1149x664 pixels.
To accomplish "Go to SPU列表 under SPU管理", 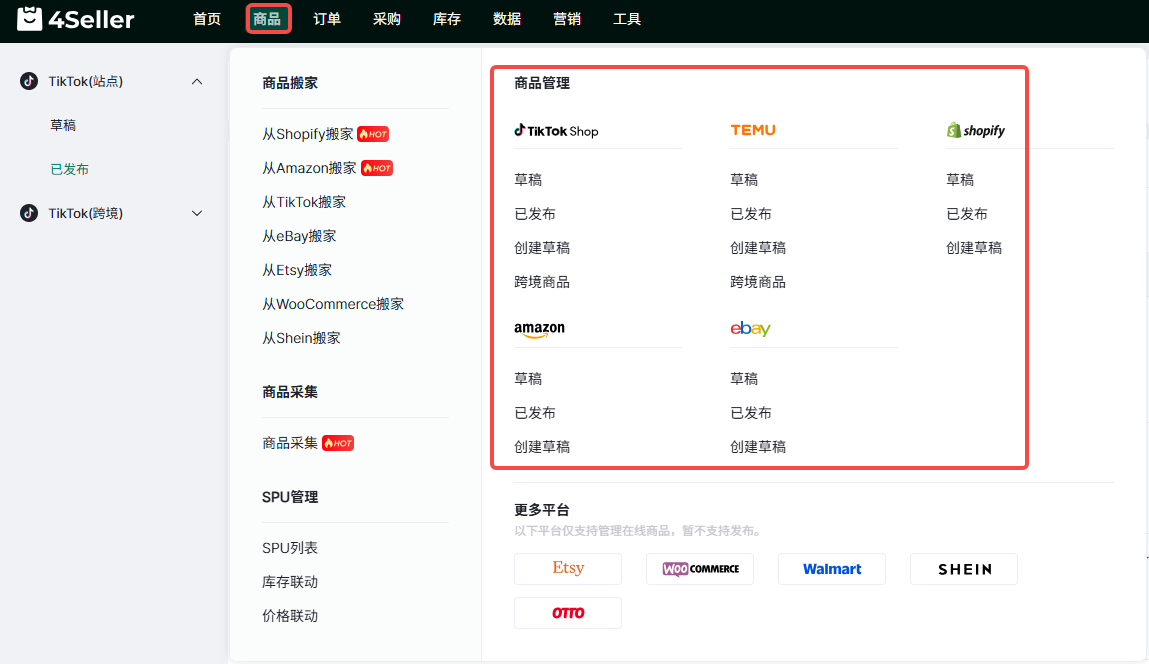I will click(290, 548).
